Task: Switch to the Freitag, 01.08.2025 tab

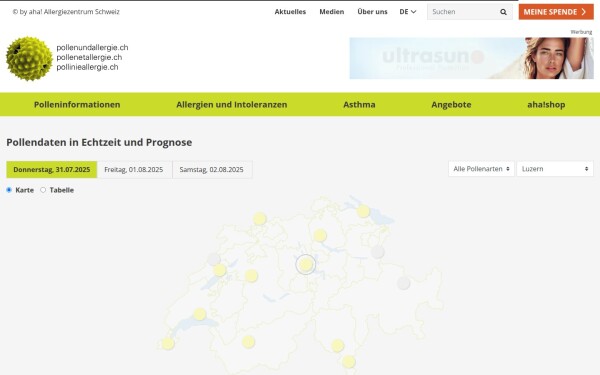Action: (134, 170)
